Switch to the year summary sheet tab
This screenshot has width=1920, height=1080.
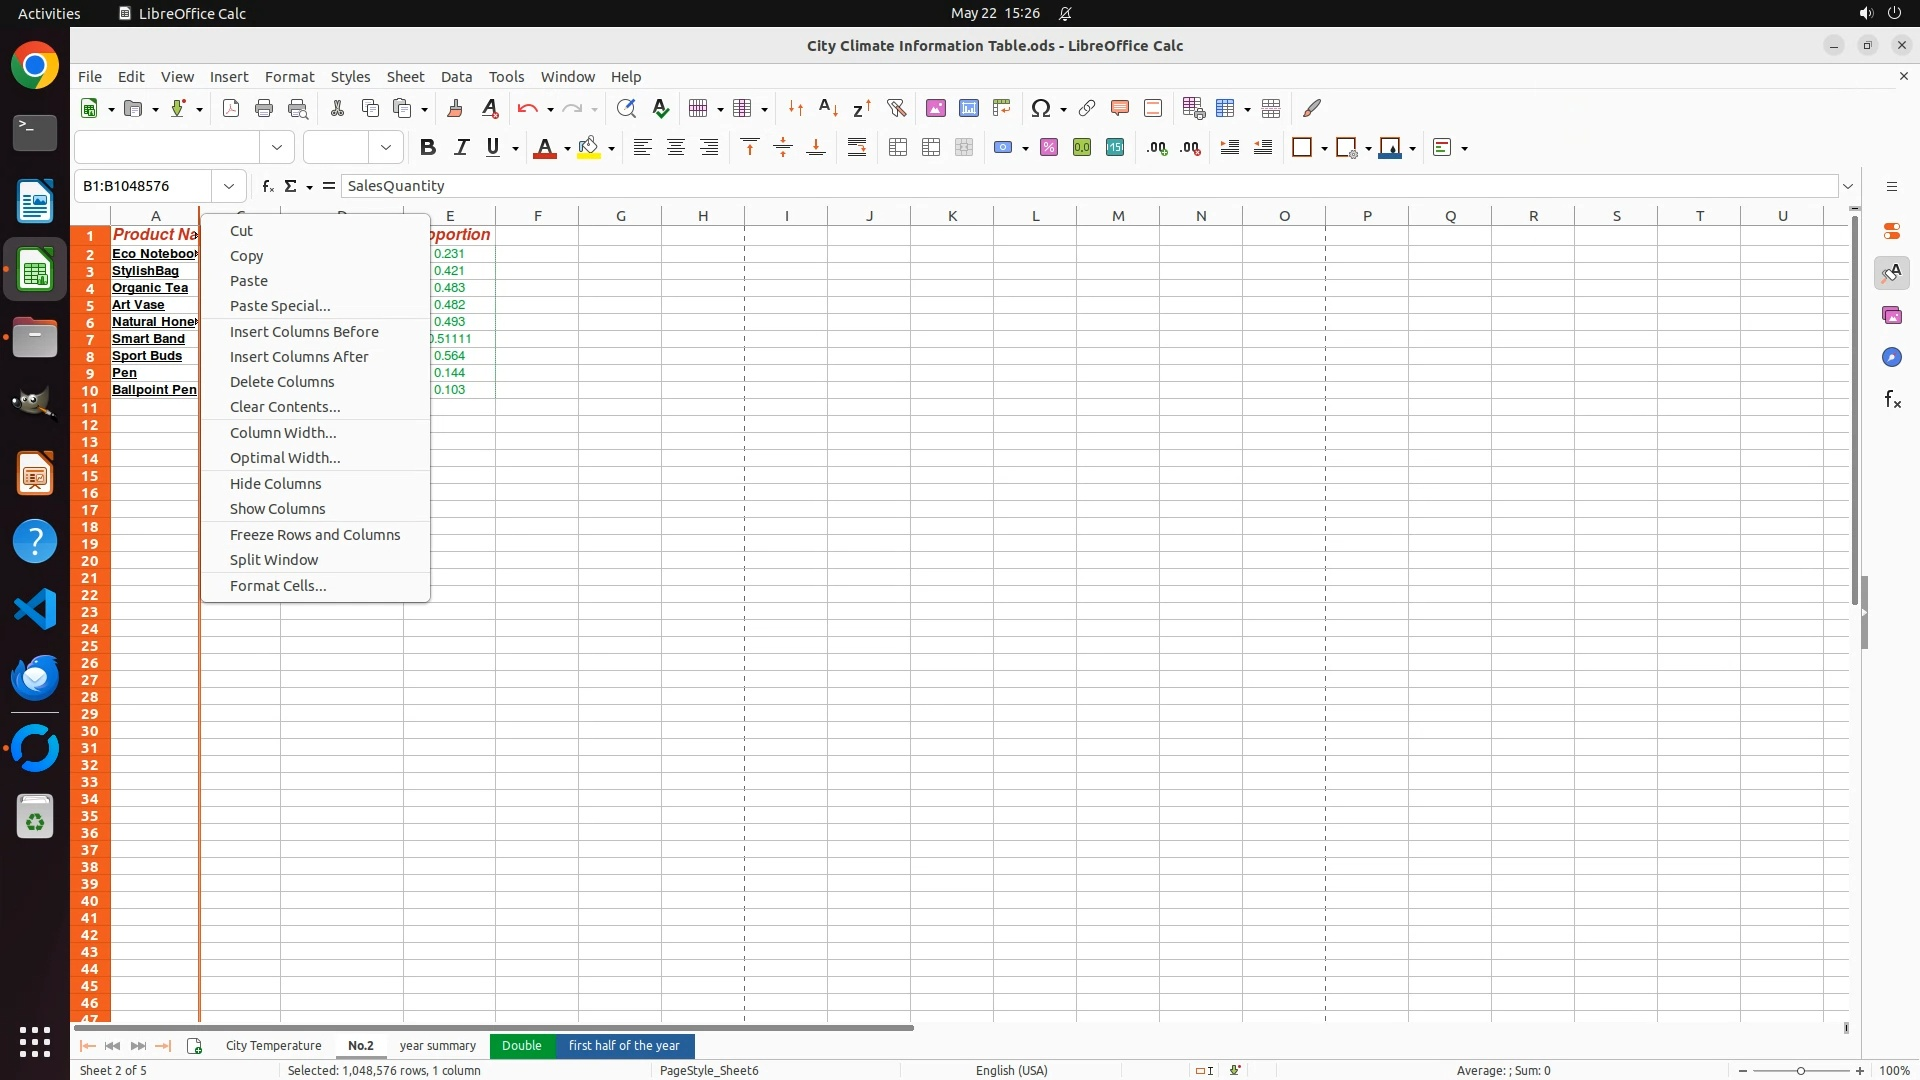click(437, 1046)
